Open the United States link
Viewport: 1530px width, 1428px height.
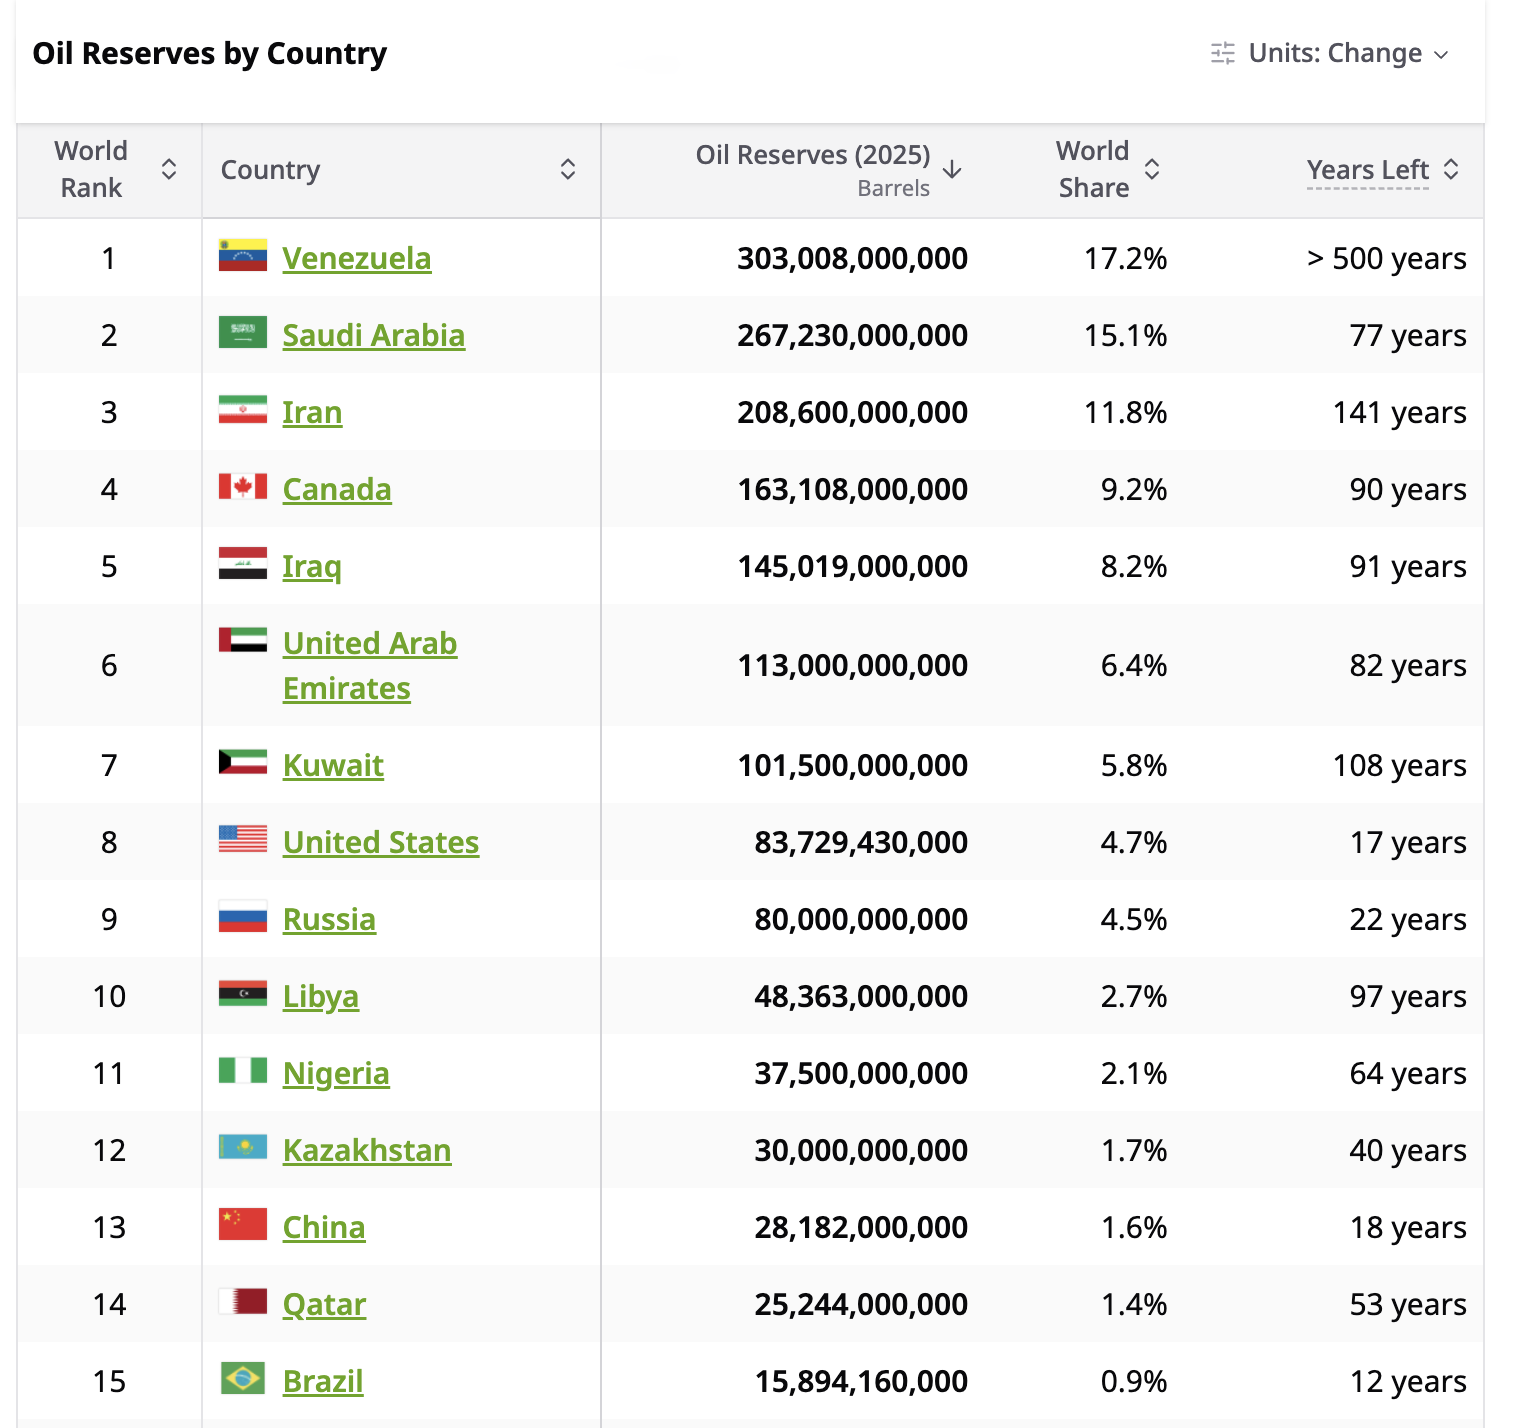381,842
